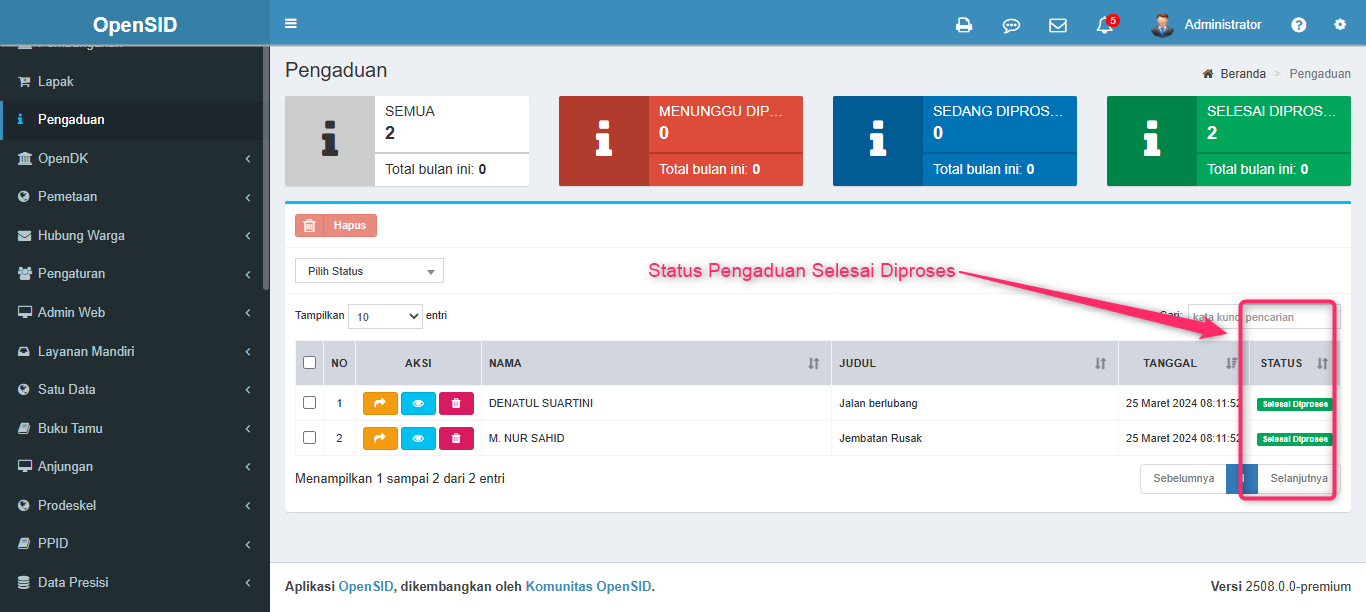Open the notifications bell icon
Screen dimensions: 1366x612
[1105, 25]
